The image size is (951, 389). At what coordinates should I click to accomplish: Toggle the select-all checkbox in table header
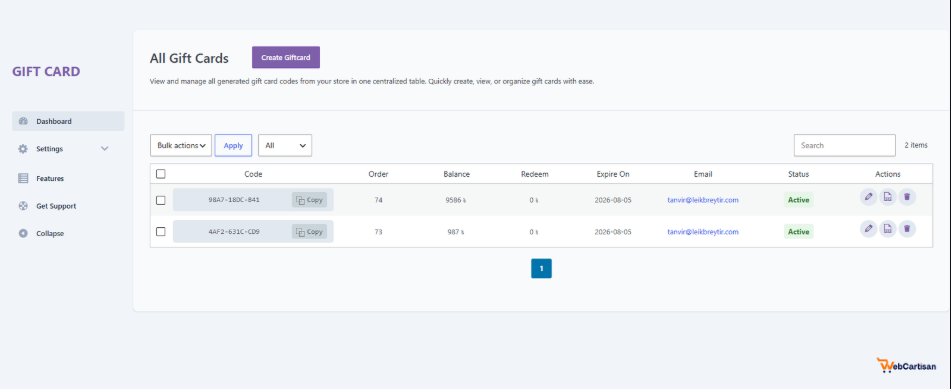tap(161, 174)
